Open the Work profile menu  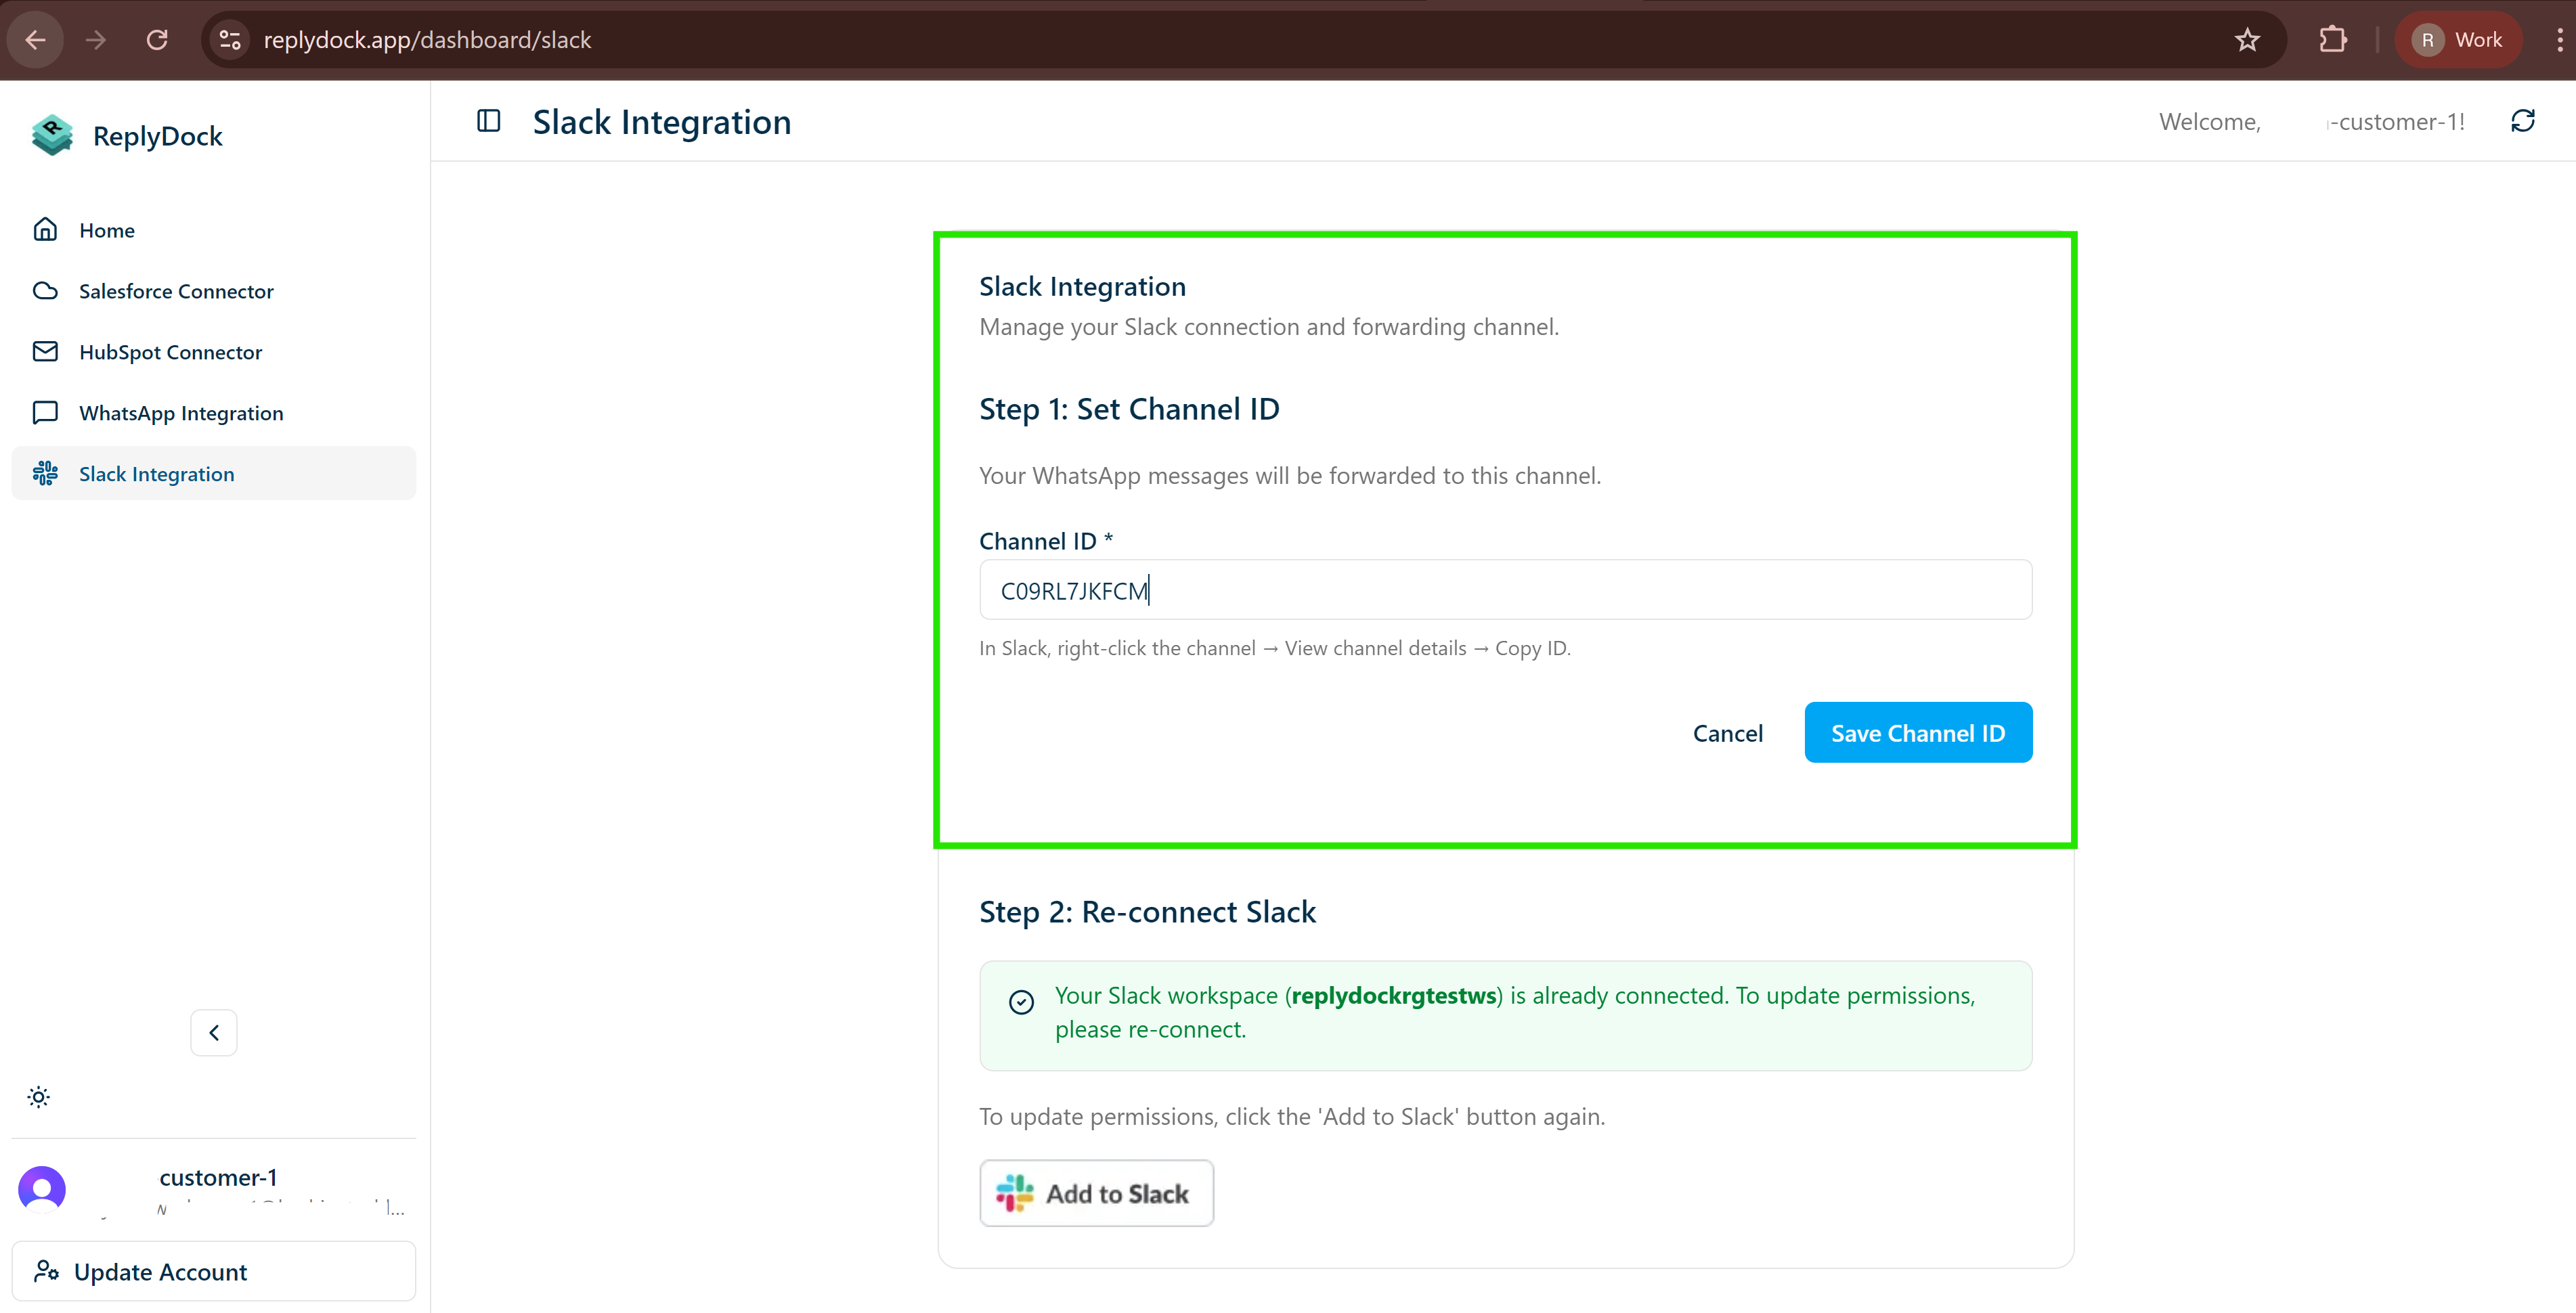click(x=2458, y=40)
